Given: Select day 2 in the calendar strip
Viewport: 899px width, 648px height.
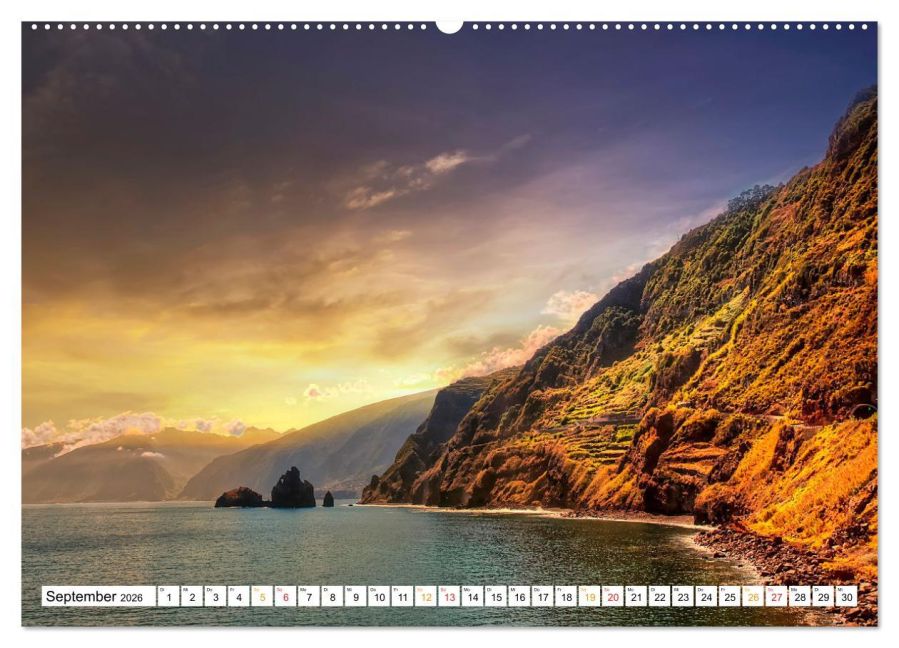Looking at the screenshot, I should (x=192, y=596).
